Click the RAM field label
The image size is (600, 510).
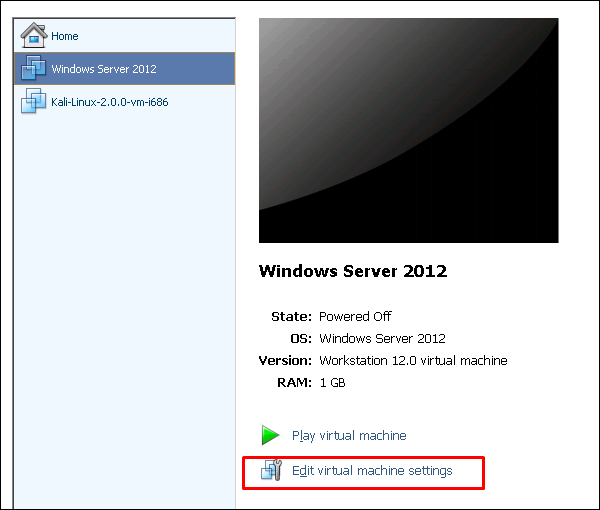pyautogui.click(x=297, y=383)
